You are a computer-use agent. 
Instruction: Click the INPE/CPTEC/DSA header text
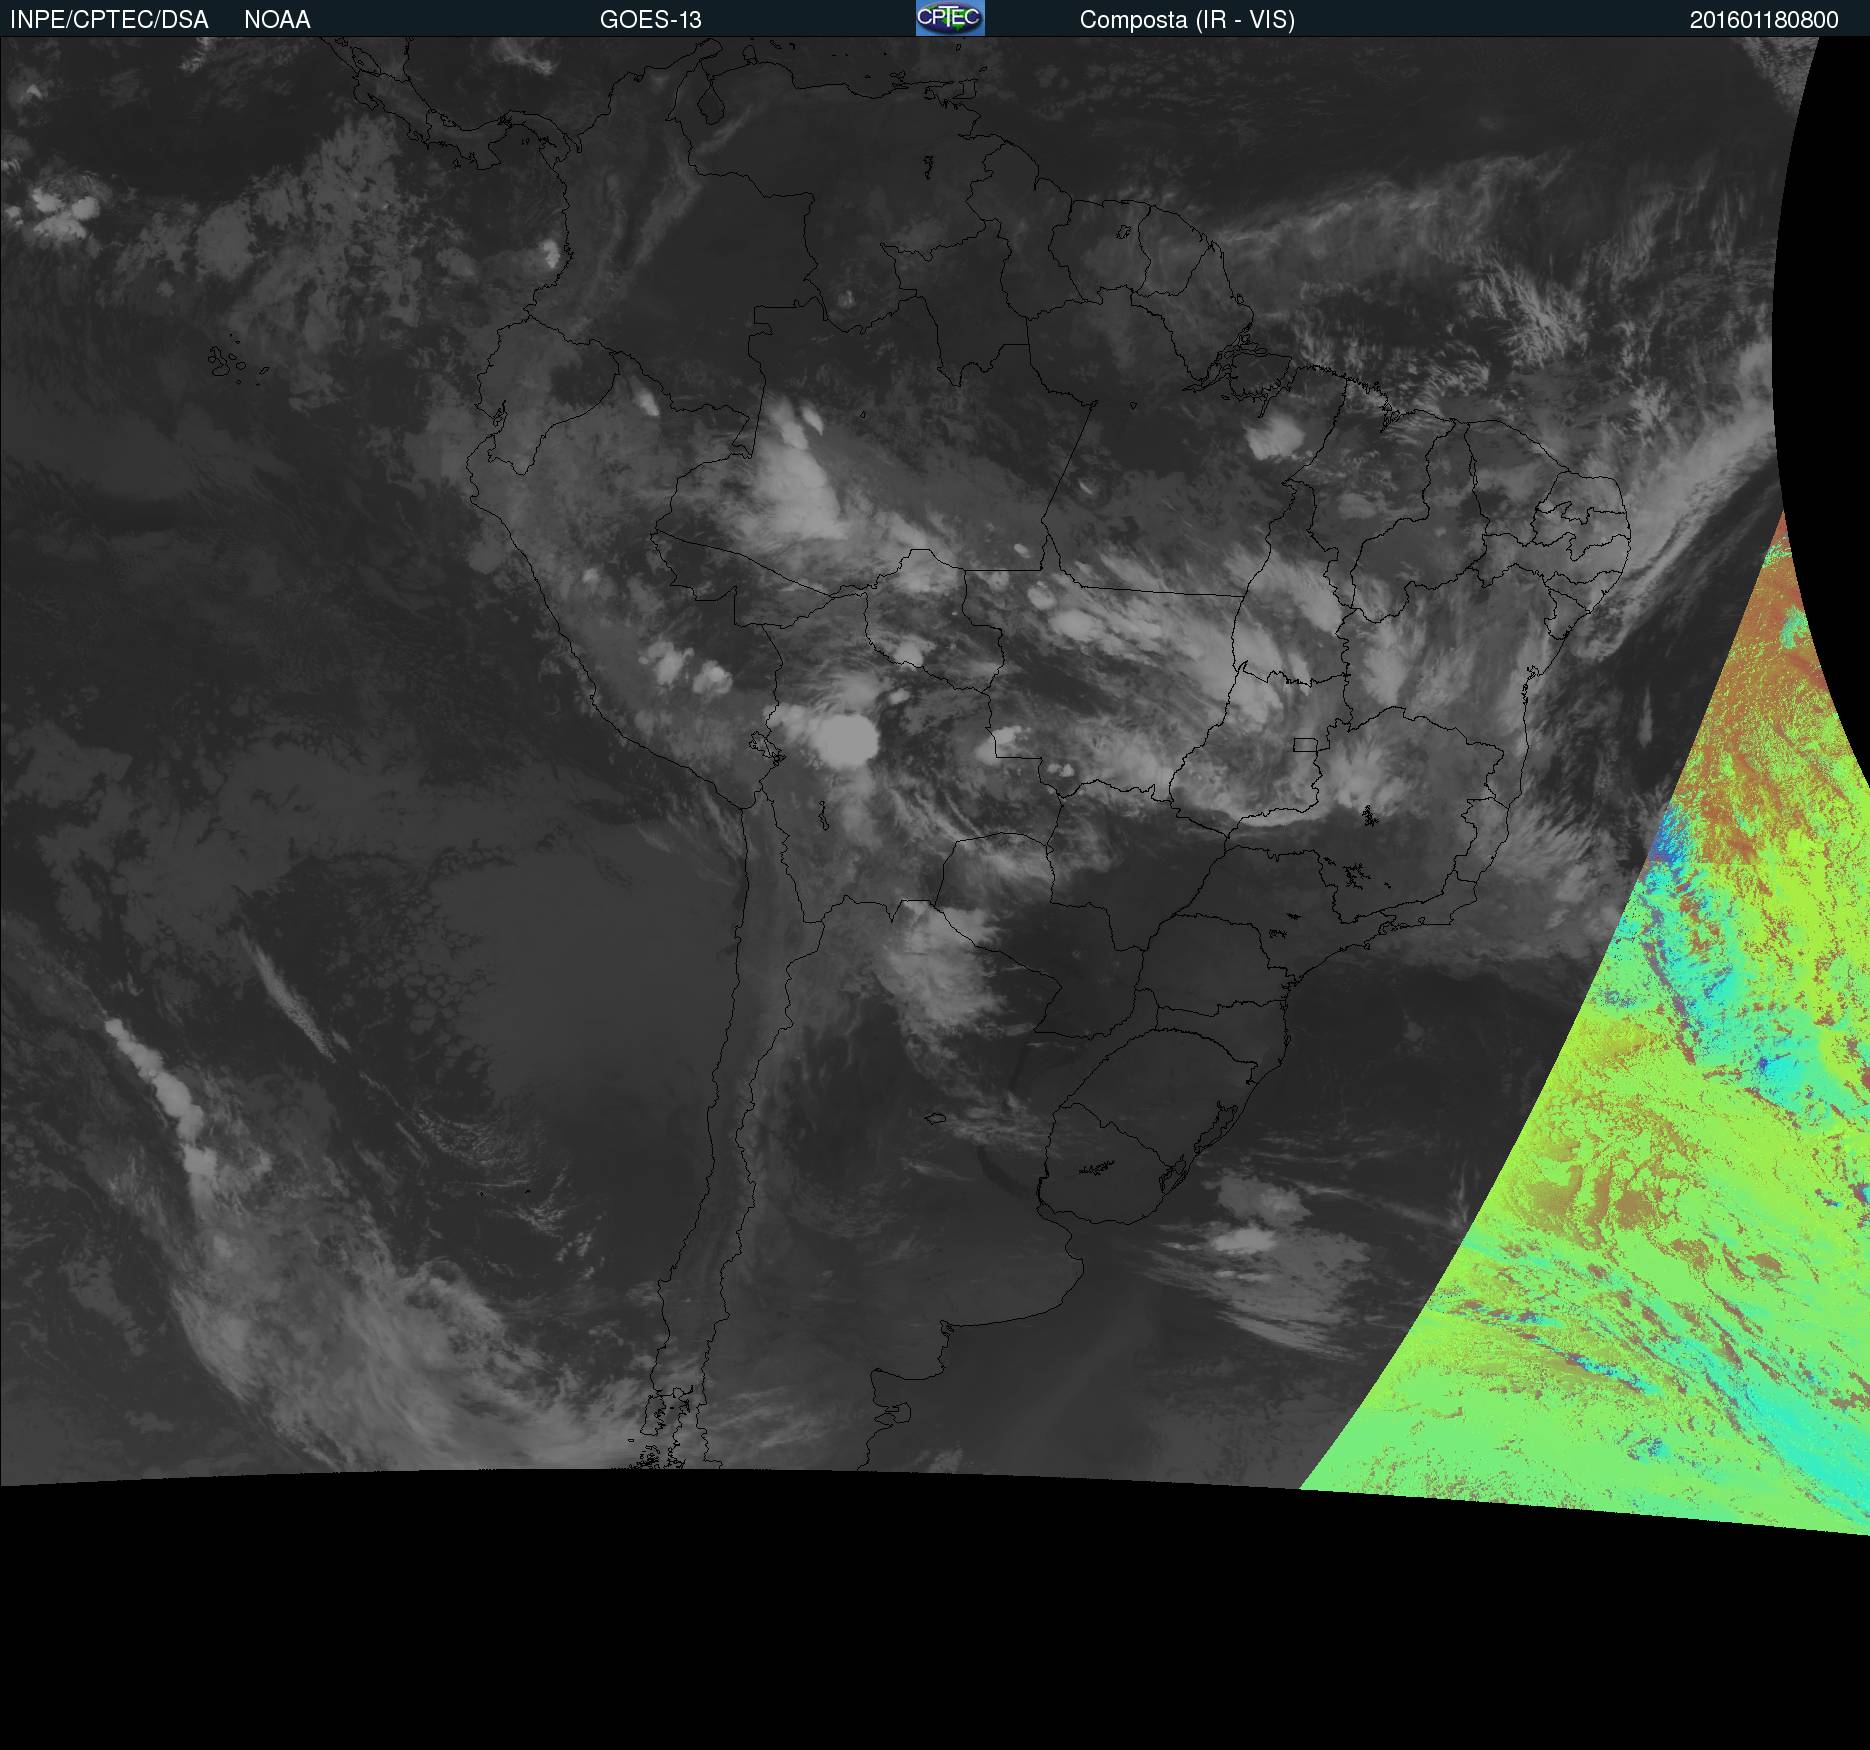[x=109, y=20]
